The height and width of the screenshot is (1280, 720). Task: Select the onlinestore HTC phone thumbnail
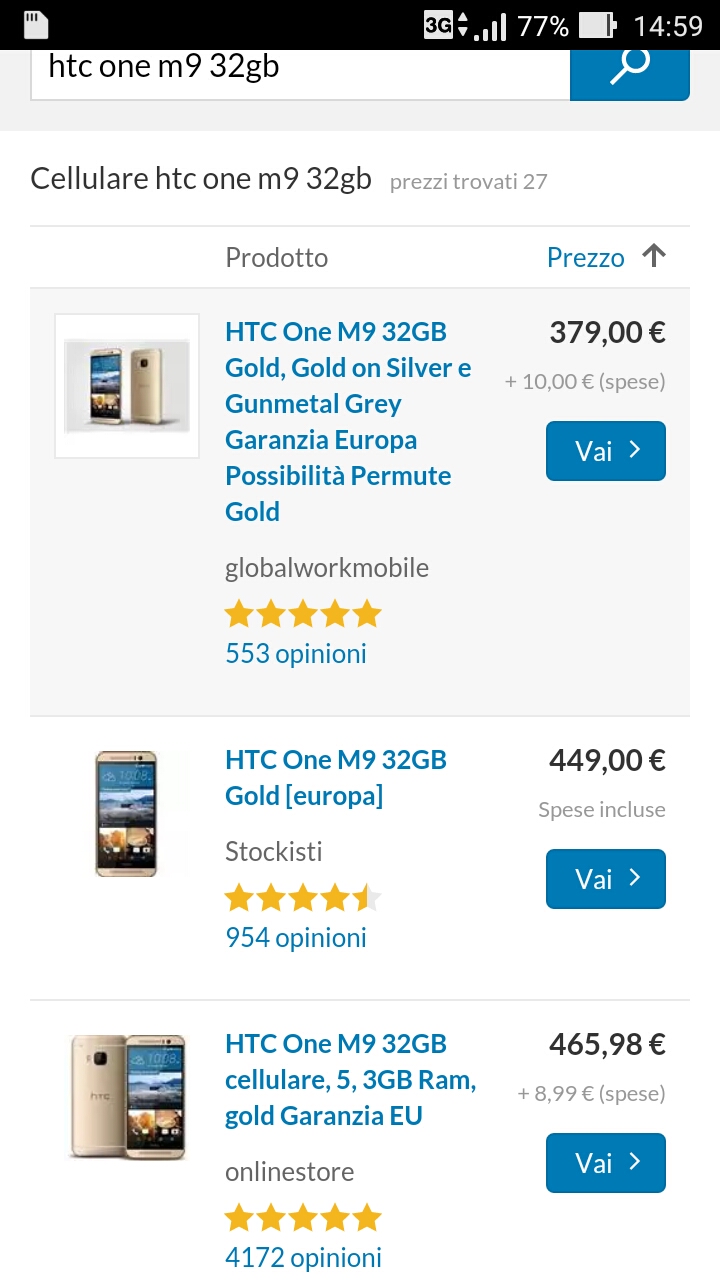127,1096
